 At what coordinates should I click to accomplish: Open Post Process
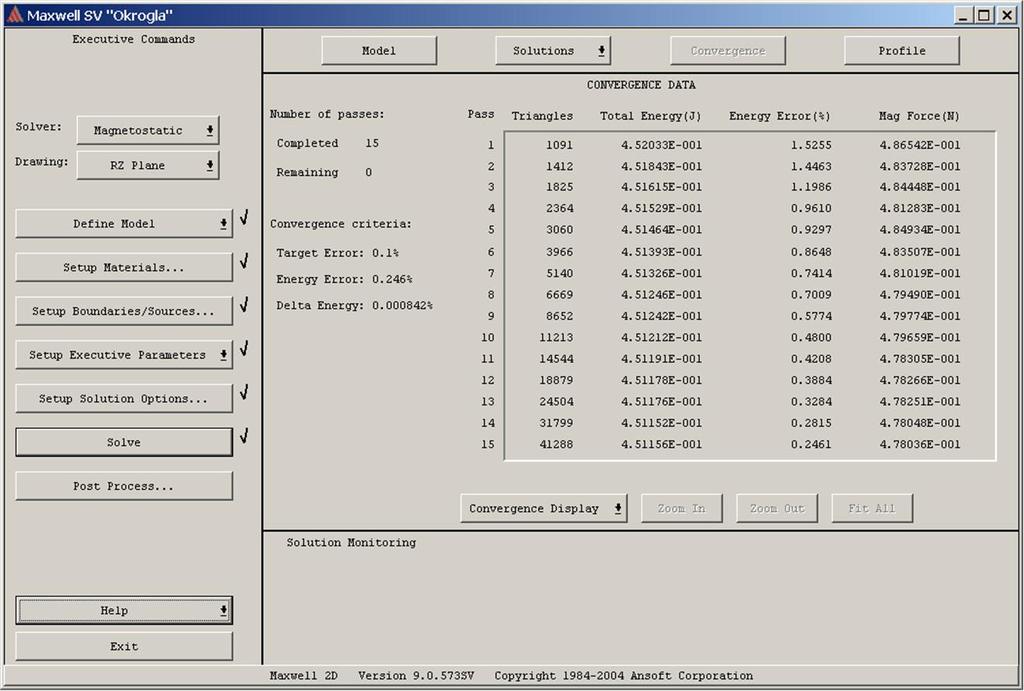(x=123, y=486)
